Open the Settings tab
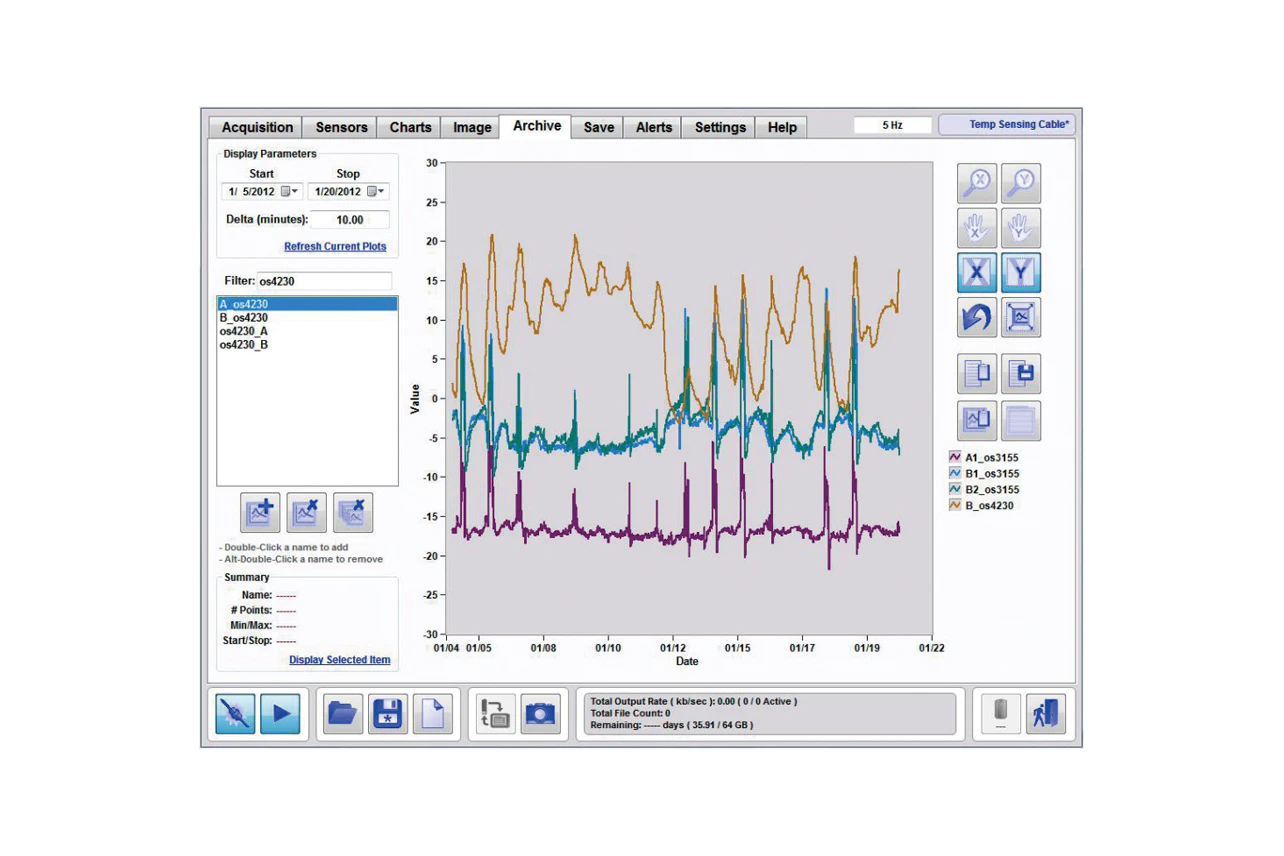Image resolution: width=1284 pixels, height=856 pixels. pos(720,127)
